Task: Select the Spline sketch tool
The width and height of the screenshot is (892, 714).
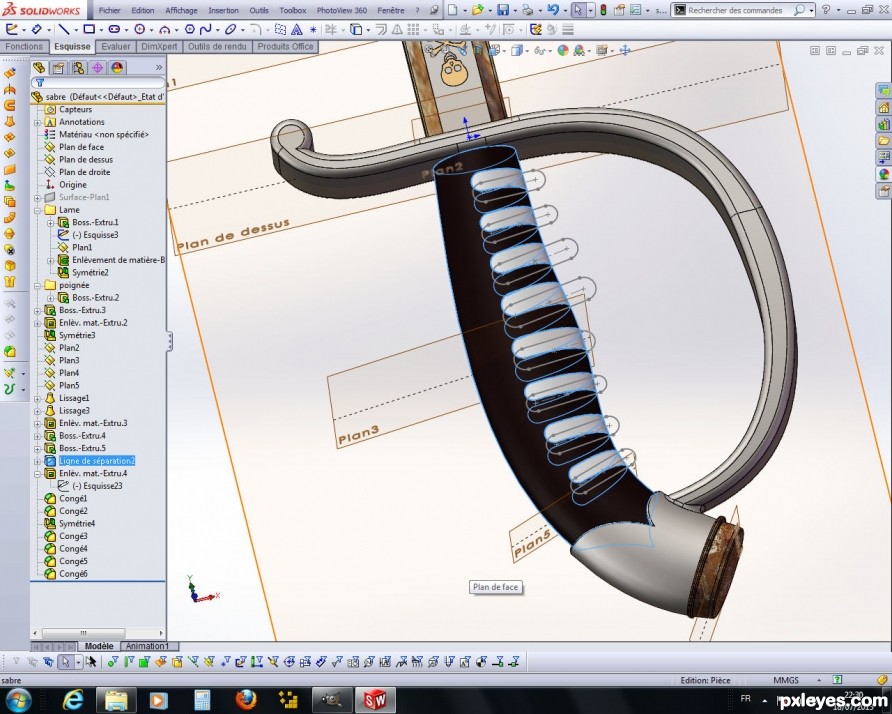Action: [x=205, y=29]
